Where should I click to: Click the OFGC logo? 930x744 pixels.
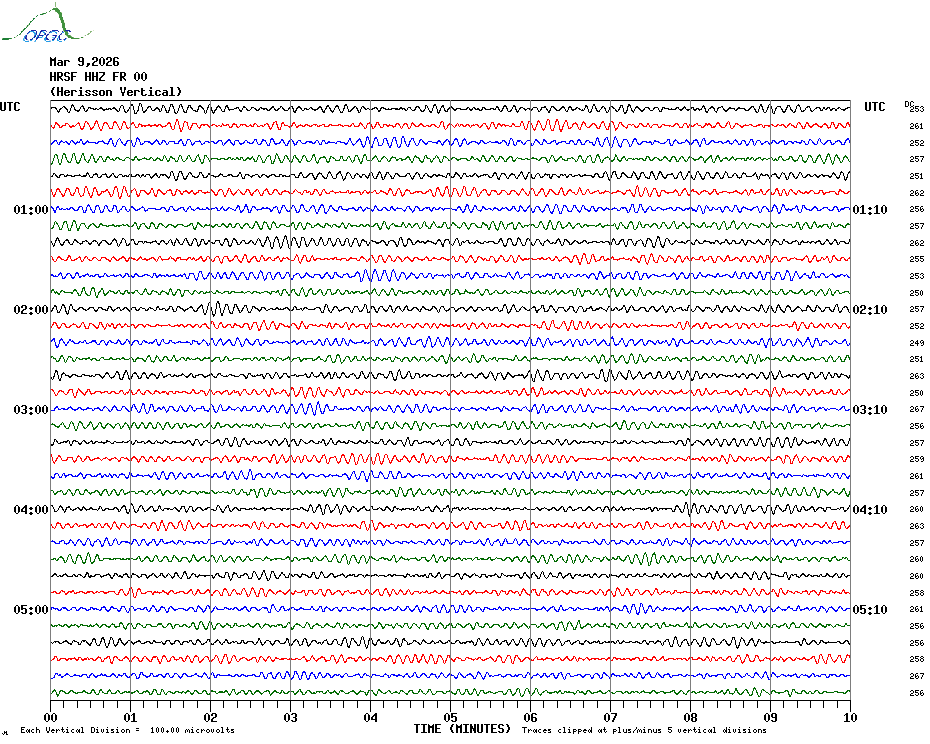point(47,24)
